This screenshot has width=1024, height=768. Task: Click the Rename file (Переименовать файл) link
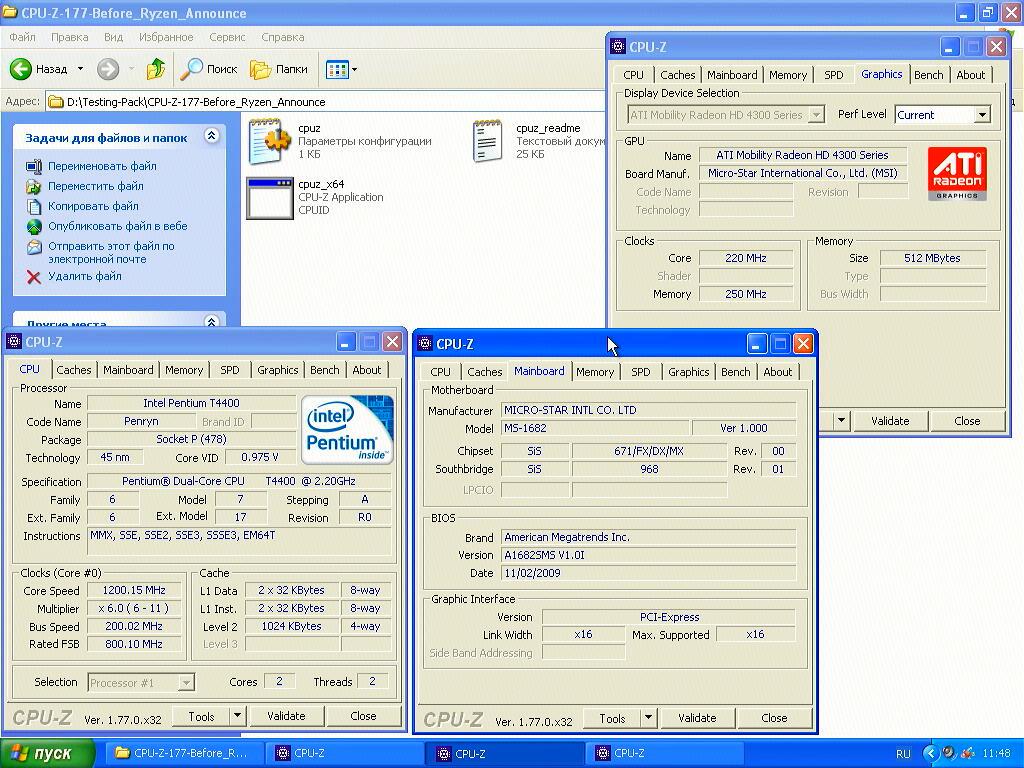coord(102,166)
